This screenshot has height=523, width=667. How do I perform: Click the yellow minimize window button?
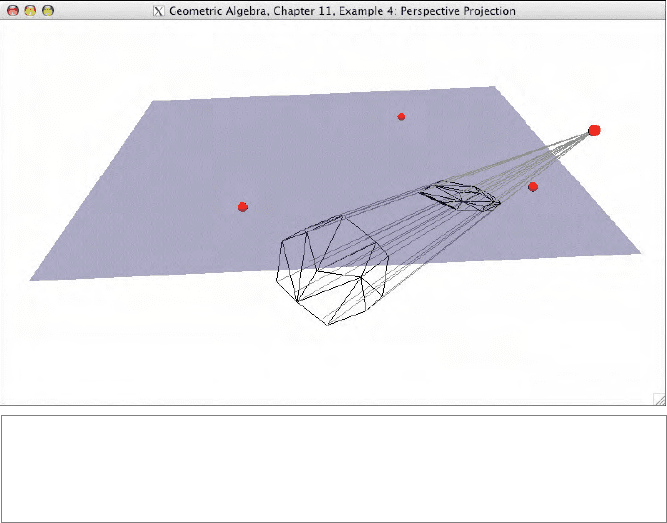30,11
